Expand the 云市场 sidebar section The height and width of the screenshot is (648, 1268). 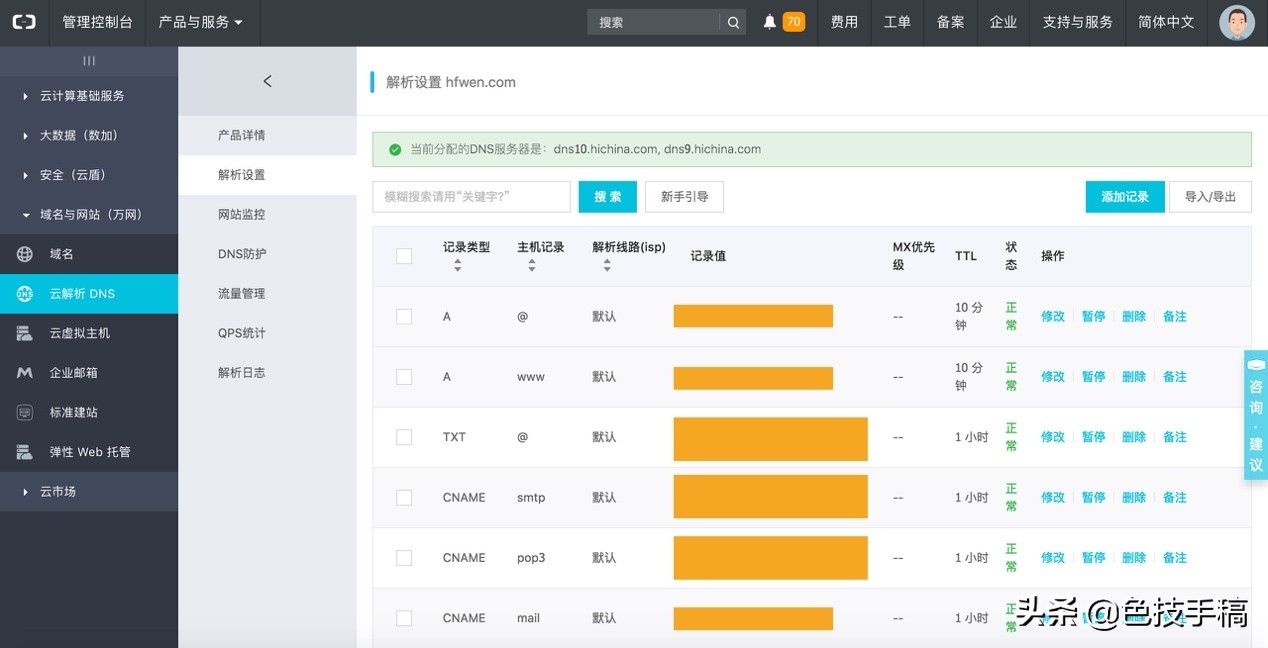(x=57, y=491)
